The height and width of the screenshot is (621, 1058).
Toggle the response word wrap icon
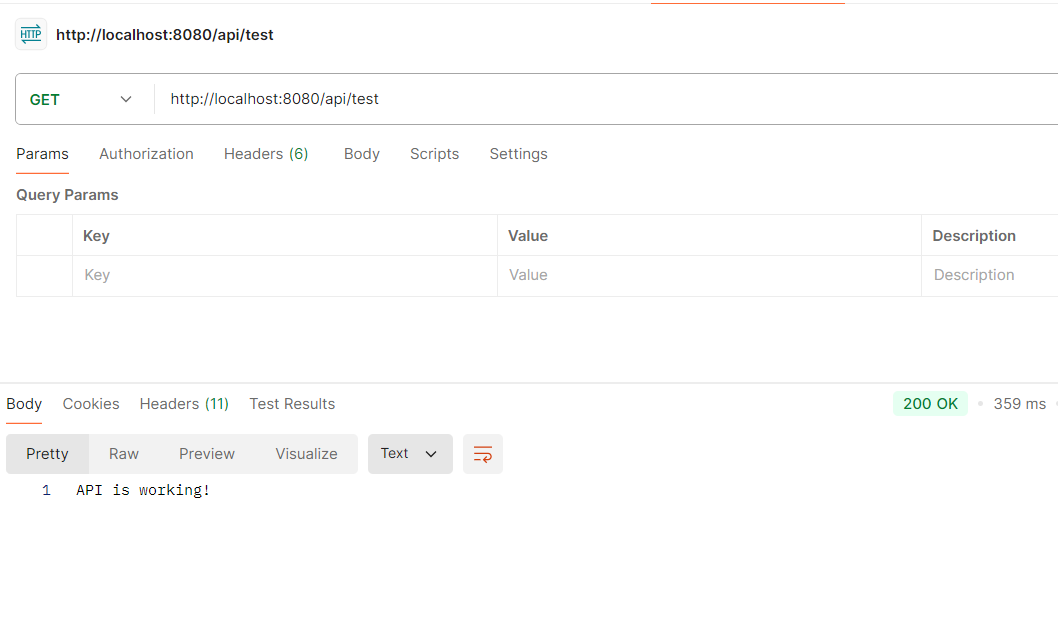click(483, 454)
